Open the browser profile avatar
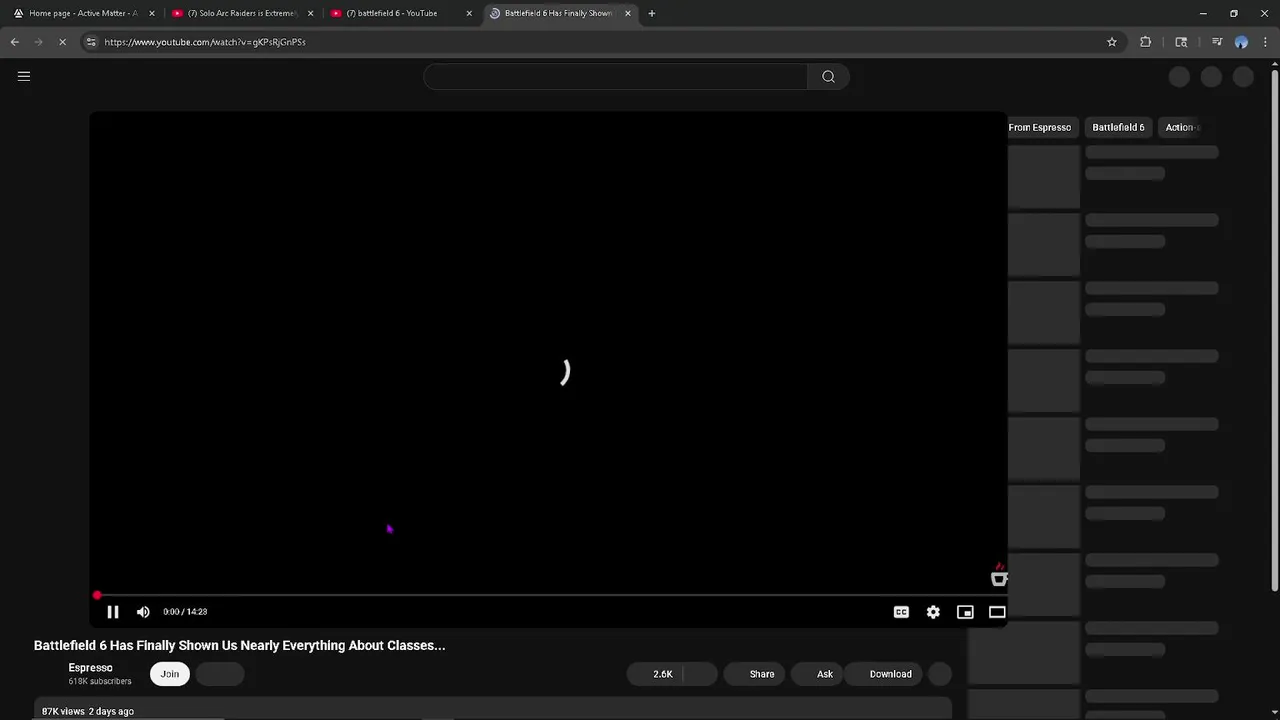1280x720 pixels. (1241, 42)
